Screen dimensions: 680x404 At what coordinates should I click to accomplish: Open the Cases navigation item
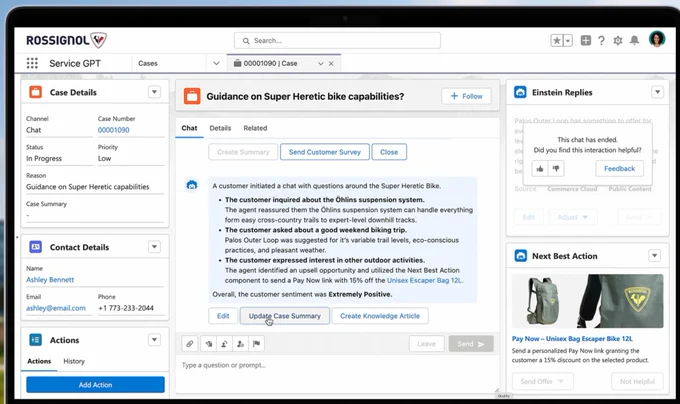point(148,63)
